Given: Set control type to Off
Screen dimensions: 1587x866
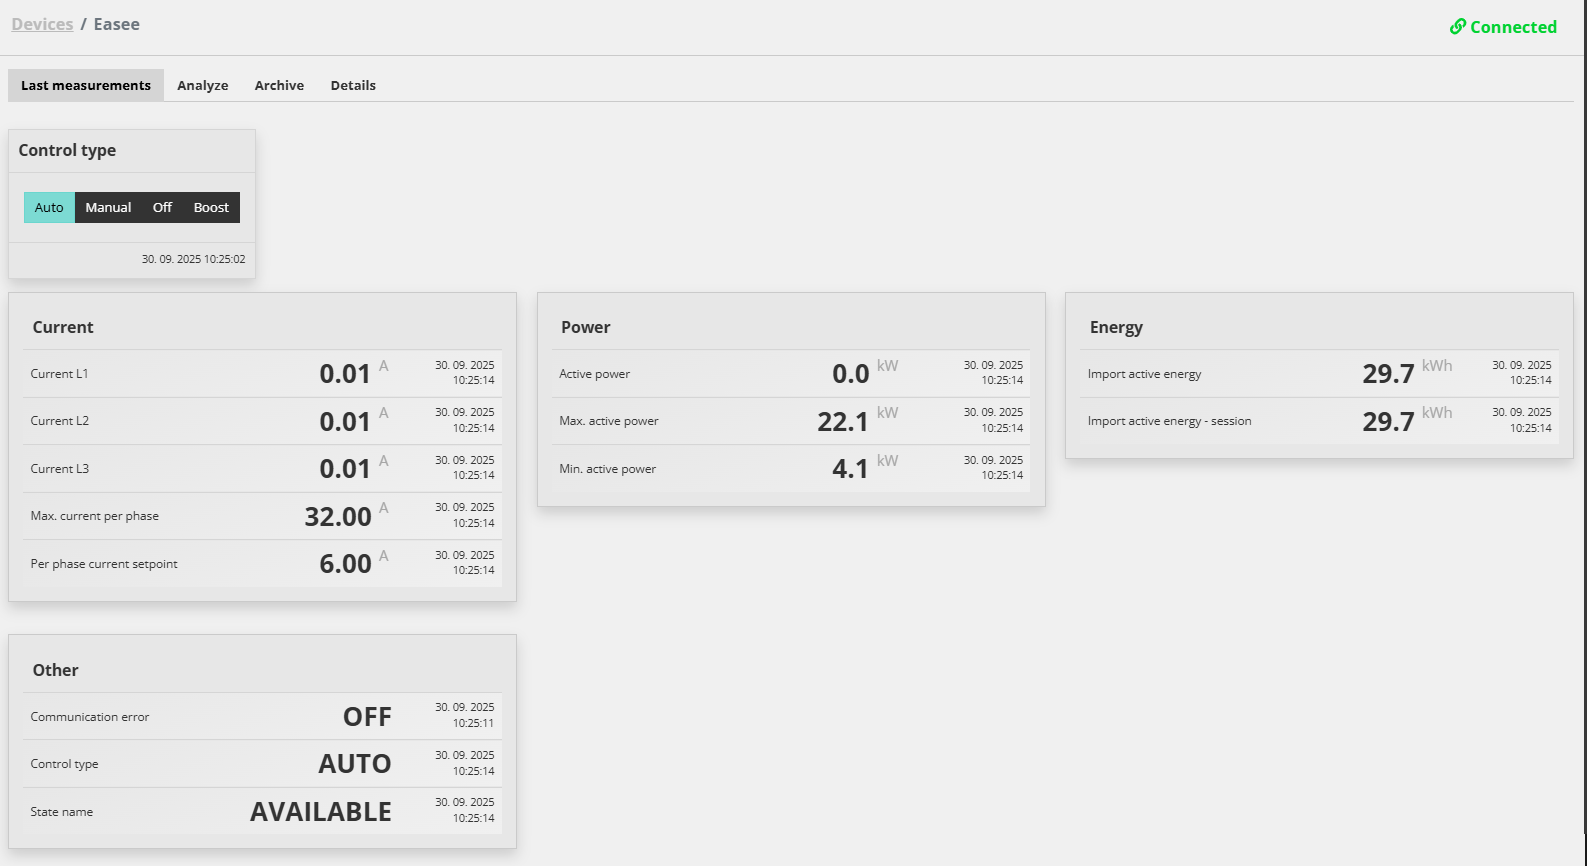Looking at the screenshot, I should pos(162,207).
